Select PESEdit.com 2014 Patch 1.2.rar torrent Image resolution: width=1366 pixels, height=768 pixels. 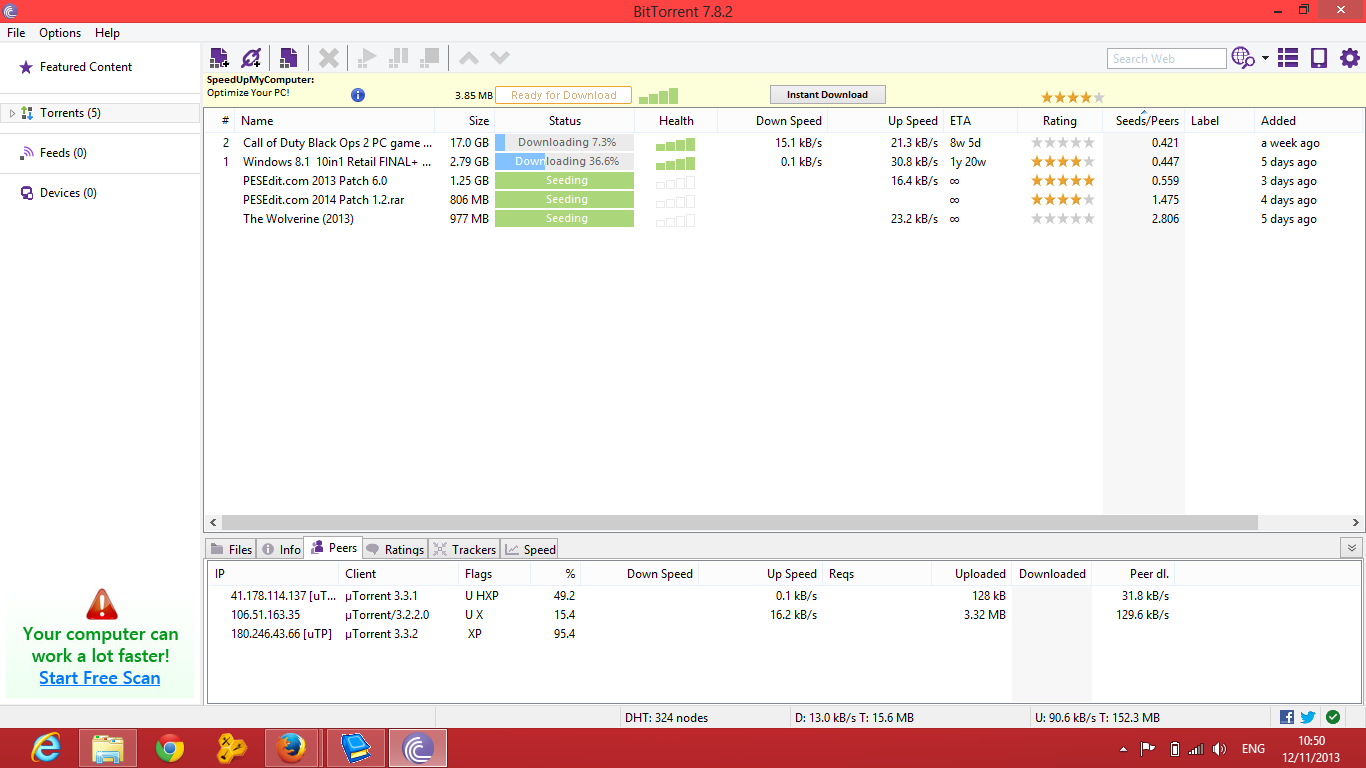(323, 200)
